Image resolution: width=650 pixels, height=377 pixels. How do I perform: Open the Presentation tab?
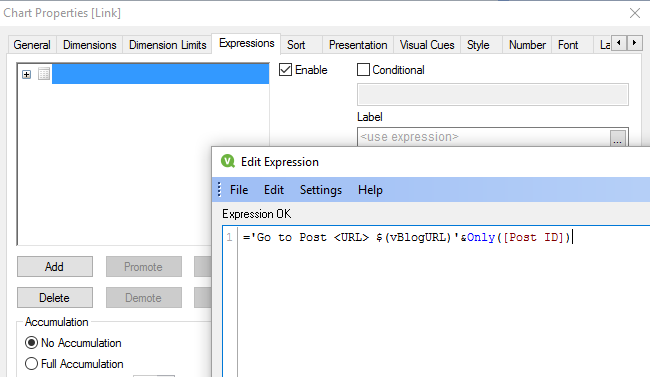click(x=358, y=45)
